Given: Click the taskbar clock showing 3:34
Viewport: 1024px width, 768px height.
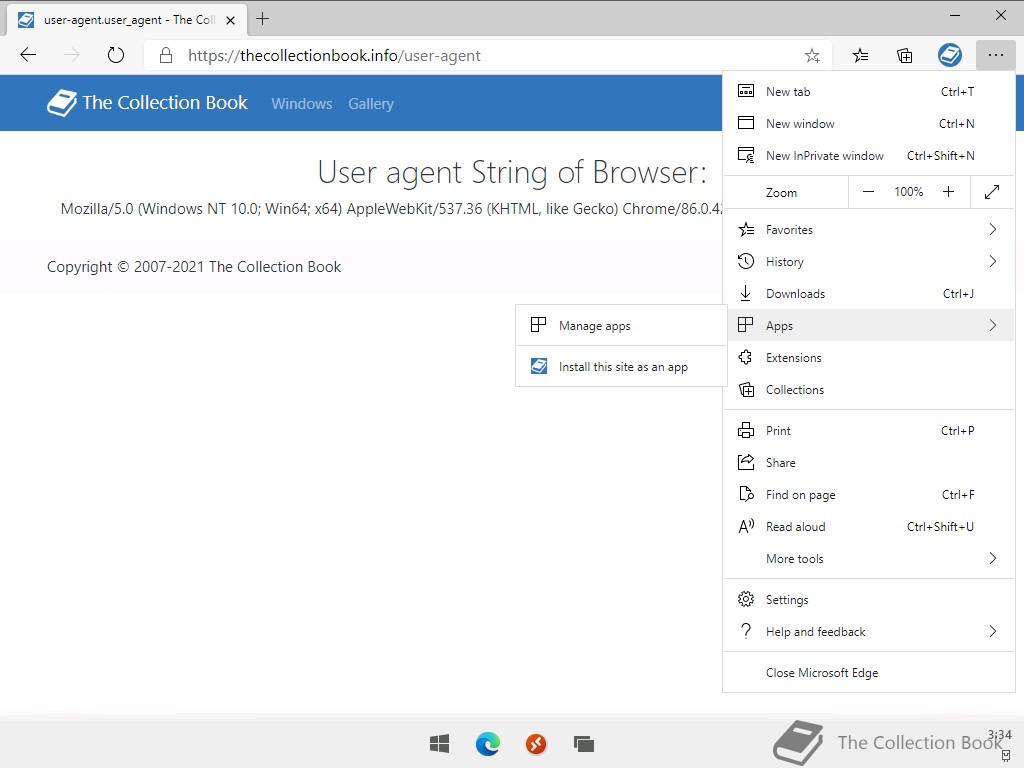Looking at the screenshot, I should (x=1000, y=735).
